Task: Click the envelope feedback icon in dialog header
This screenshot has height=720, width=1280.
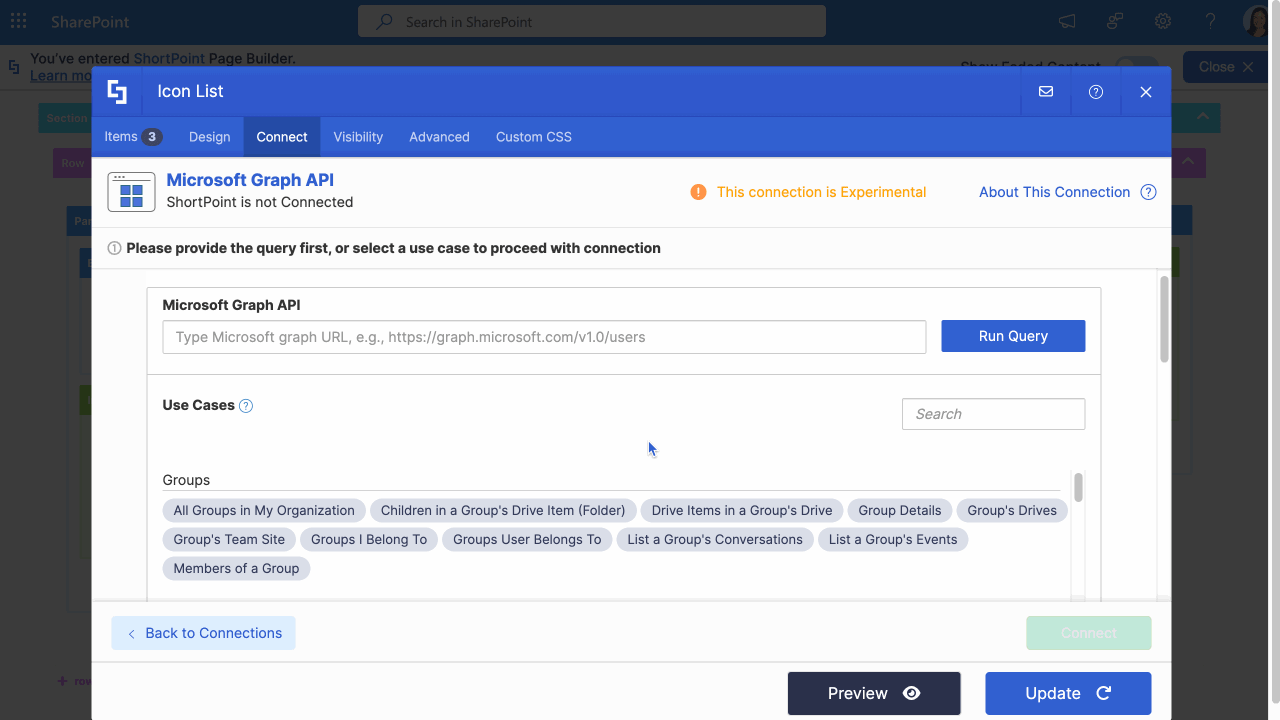Action: click(x=1046, y=91)
